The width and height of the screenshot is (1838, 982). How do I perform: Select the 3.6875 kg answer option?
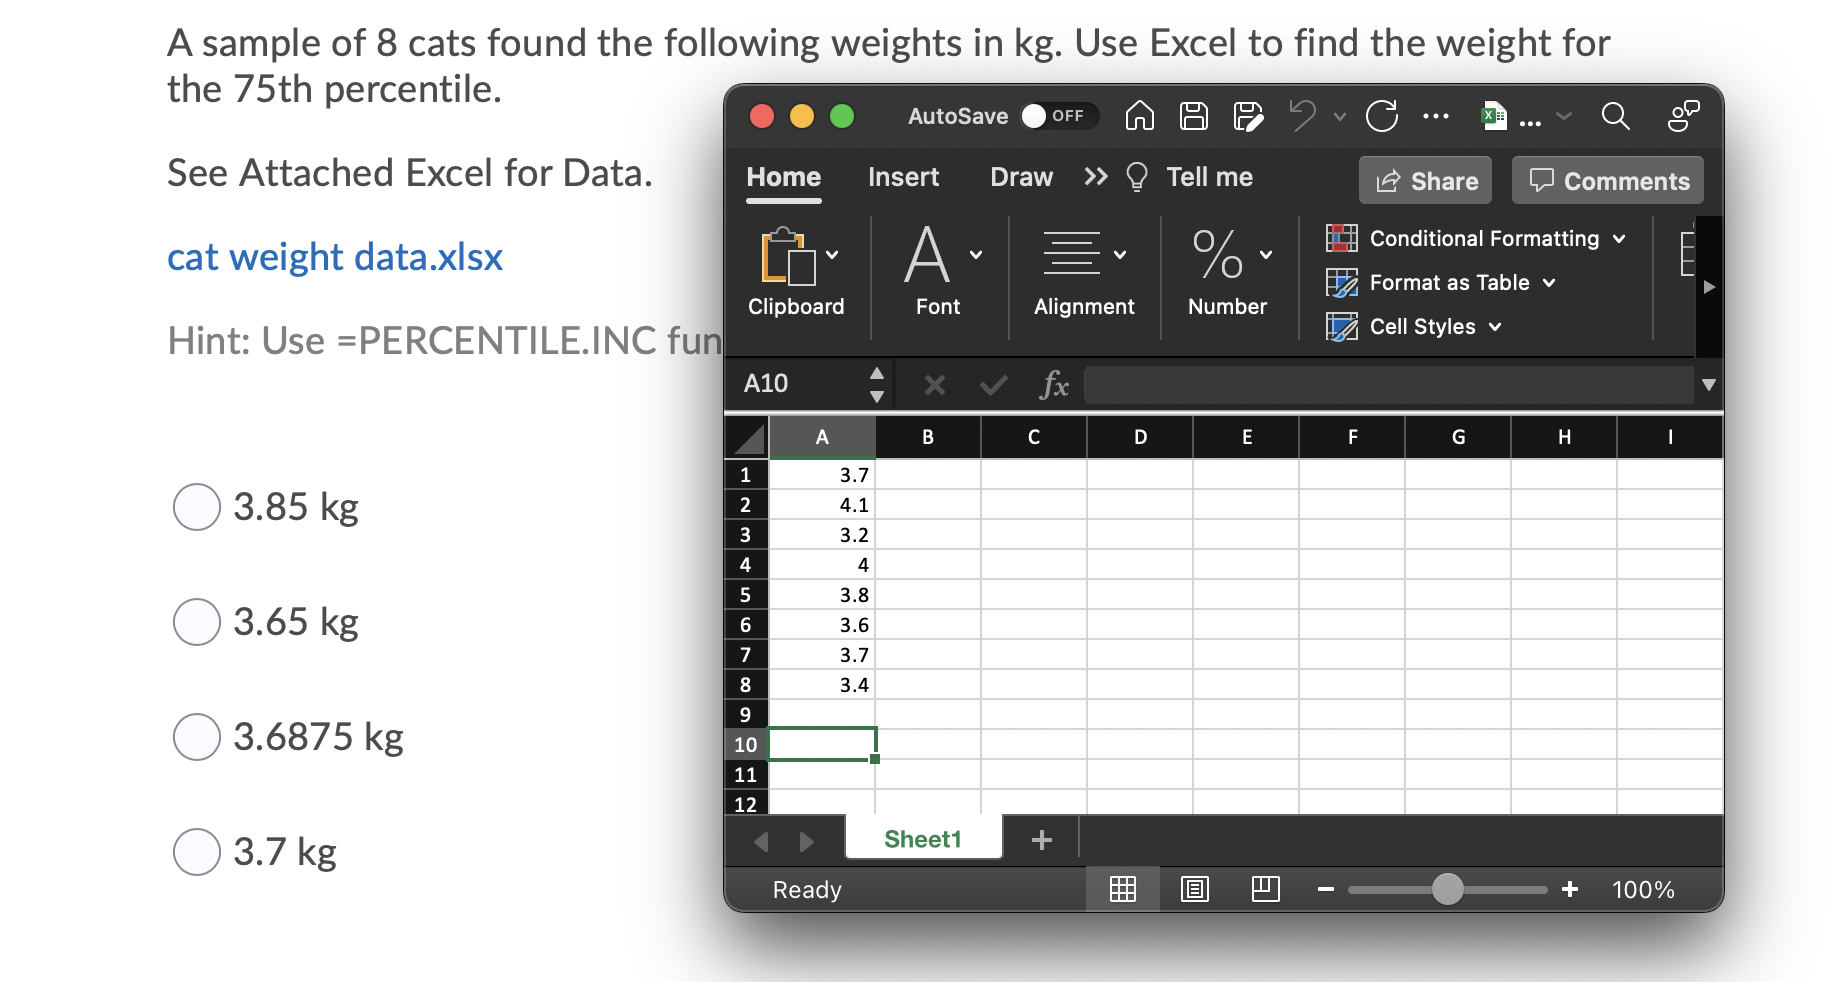(197, 737)
